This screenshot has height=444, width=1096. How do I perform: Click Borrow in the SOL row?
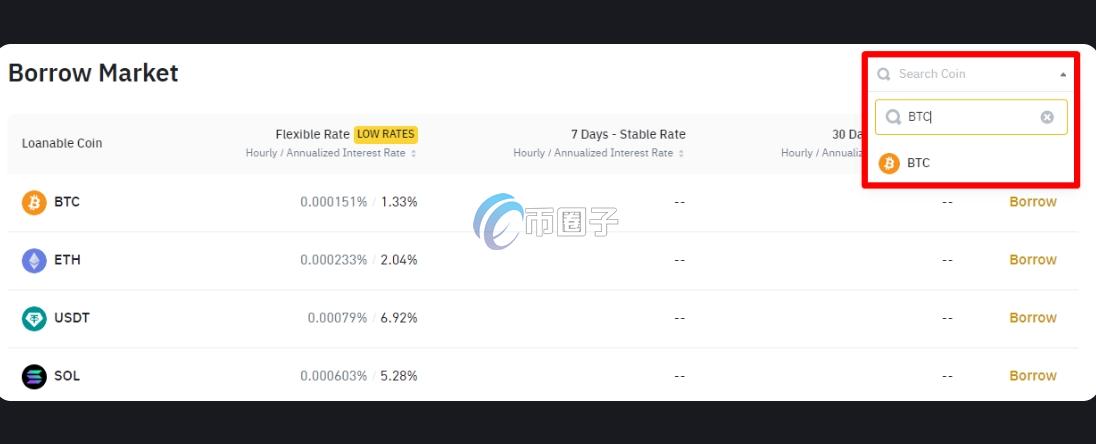coord(1032,376)
